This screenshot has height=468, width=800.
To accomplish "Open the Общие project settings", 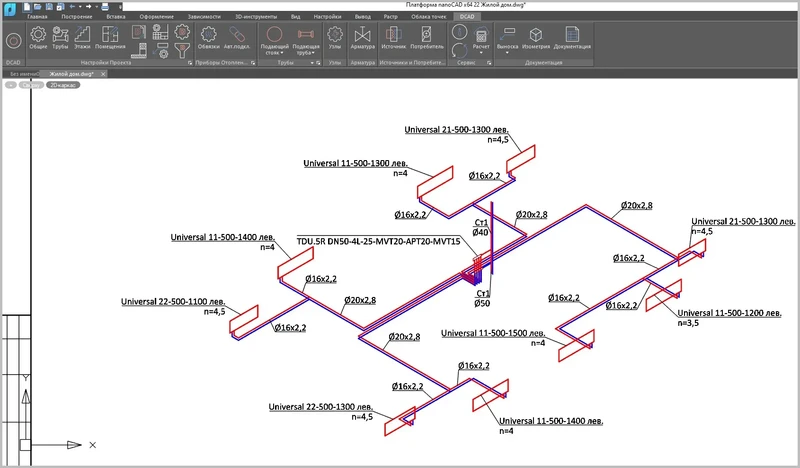I will pyautogui.click(x=39, y=38).
